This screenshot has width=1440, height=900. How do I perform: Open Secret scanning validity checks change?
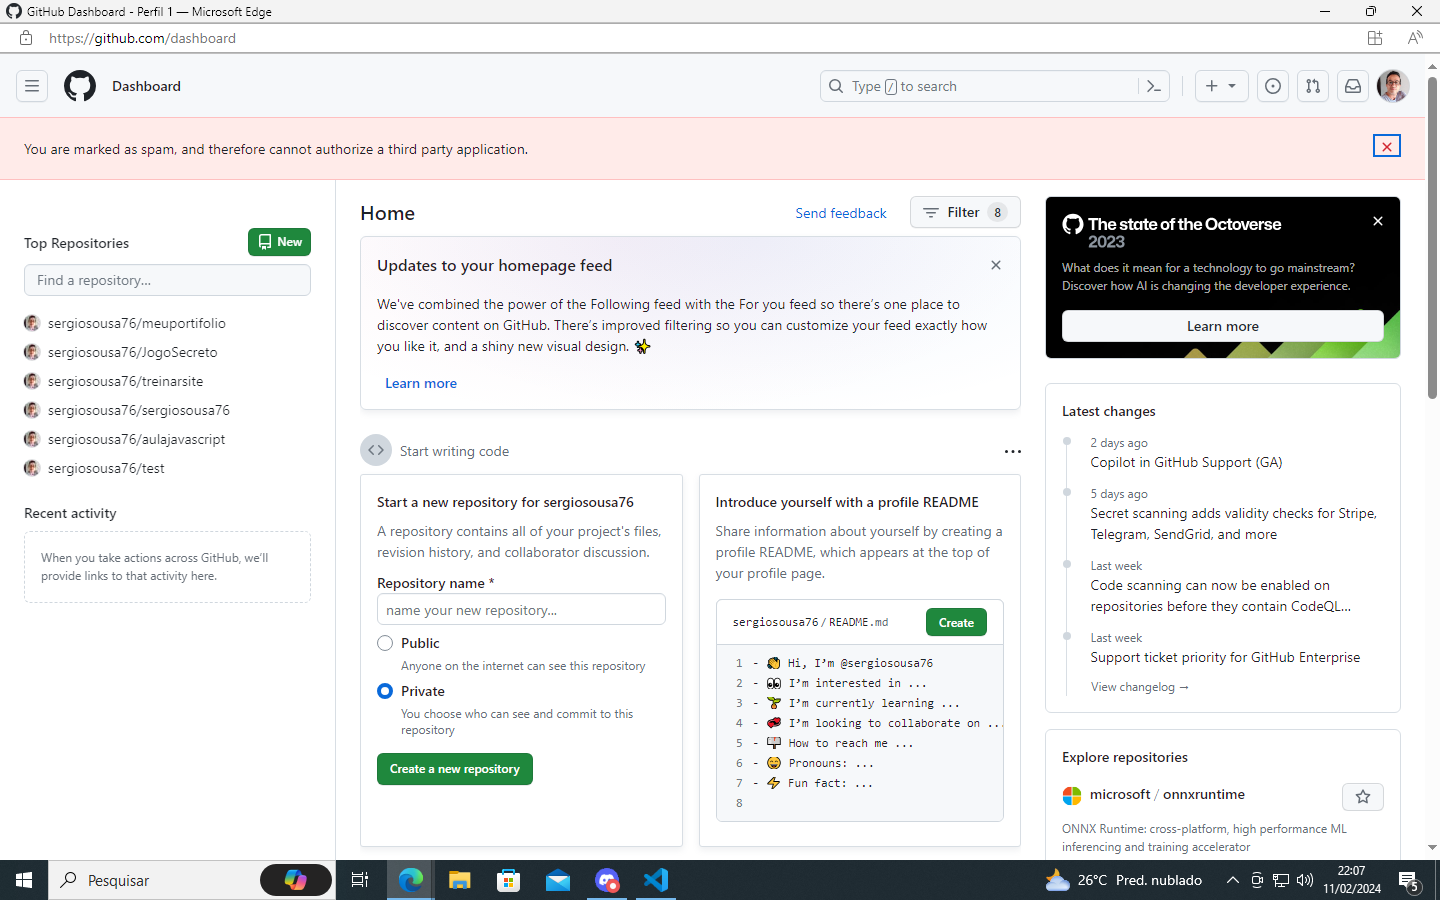pyautogui.click(x=1233, y=524)
